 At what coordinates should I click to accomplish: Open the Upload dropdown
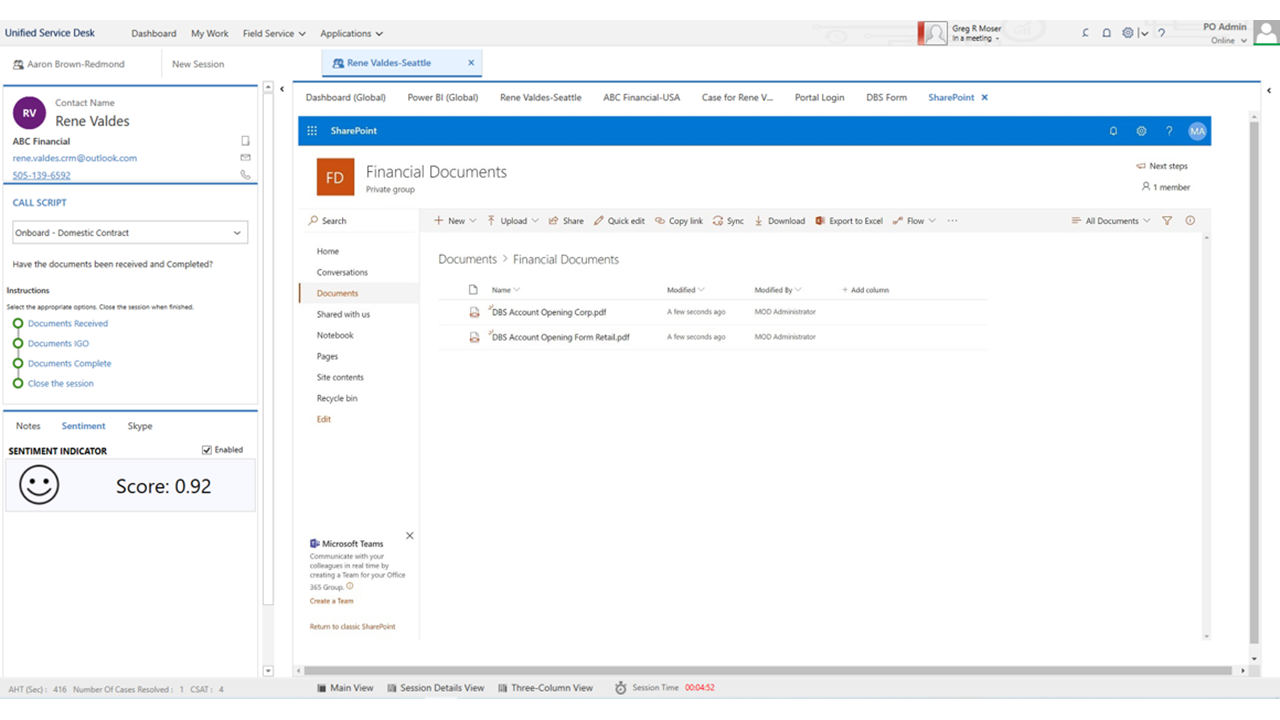click(513, 221)
